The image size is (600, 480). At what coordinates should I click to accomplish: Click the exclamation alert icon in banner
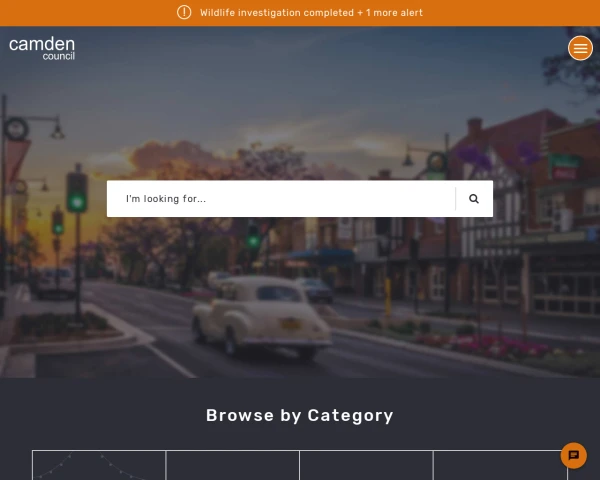(x=184, y=12)
